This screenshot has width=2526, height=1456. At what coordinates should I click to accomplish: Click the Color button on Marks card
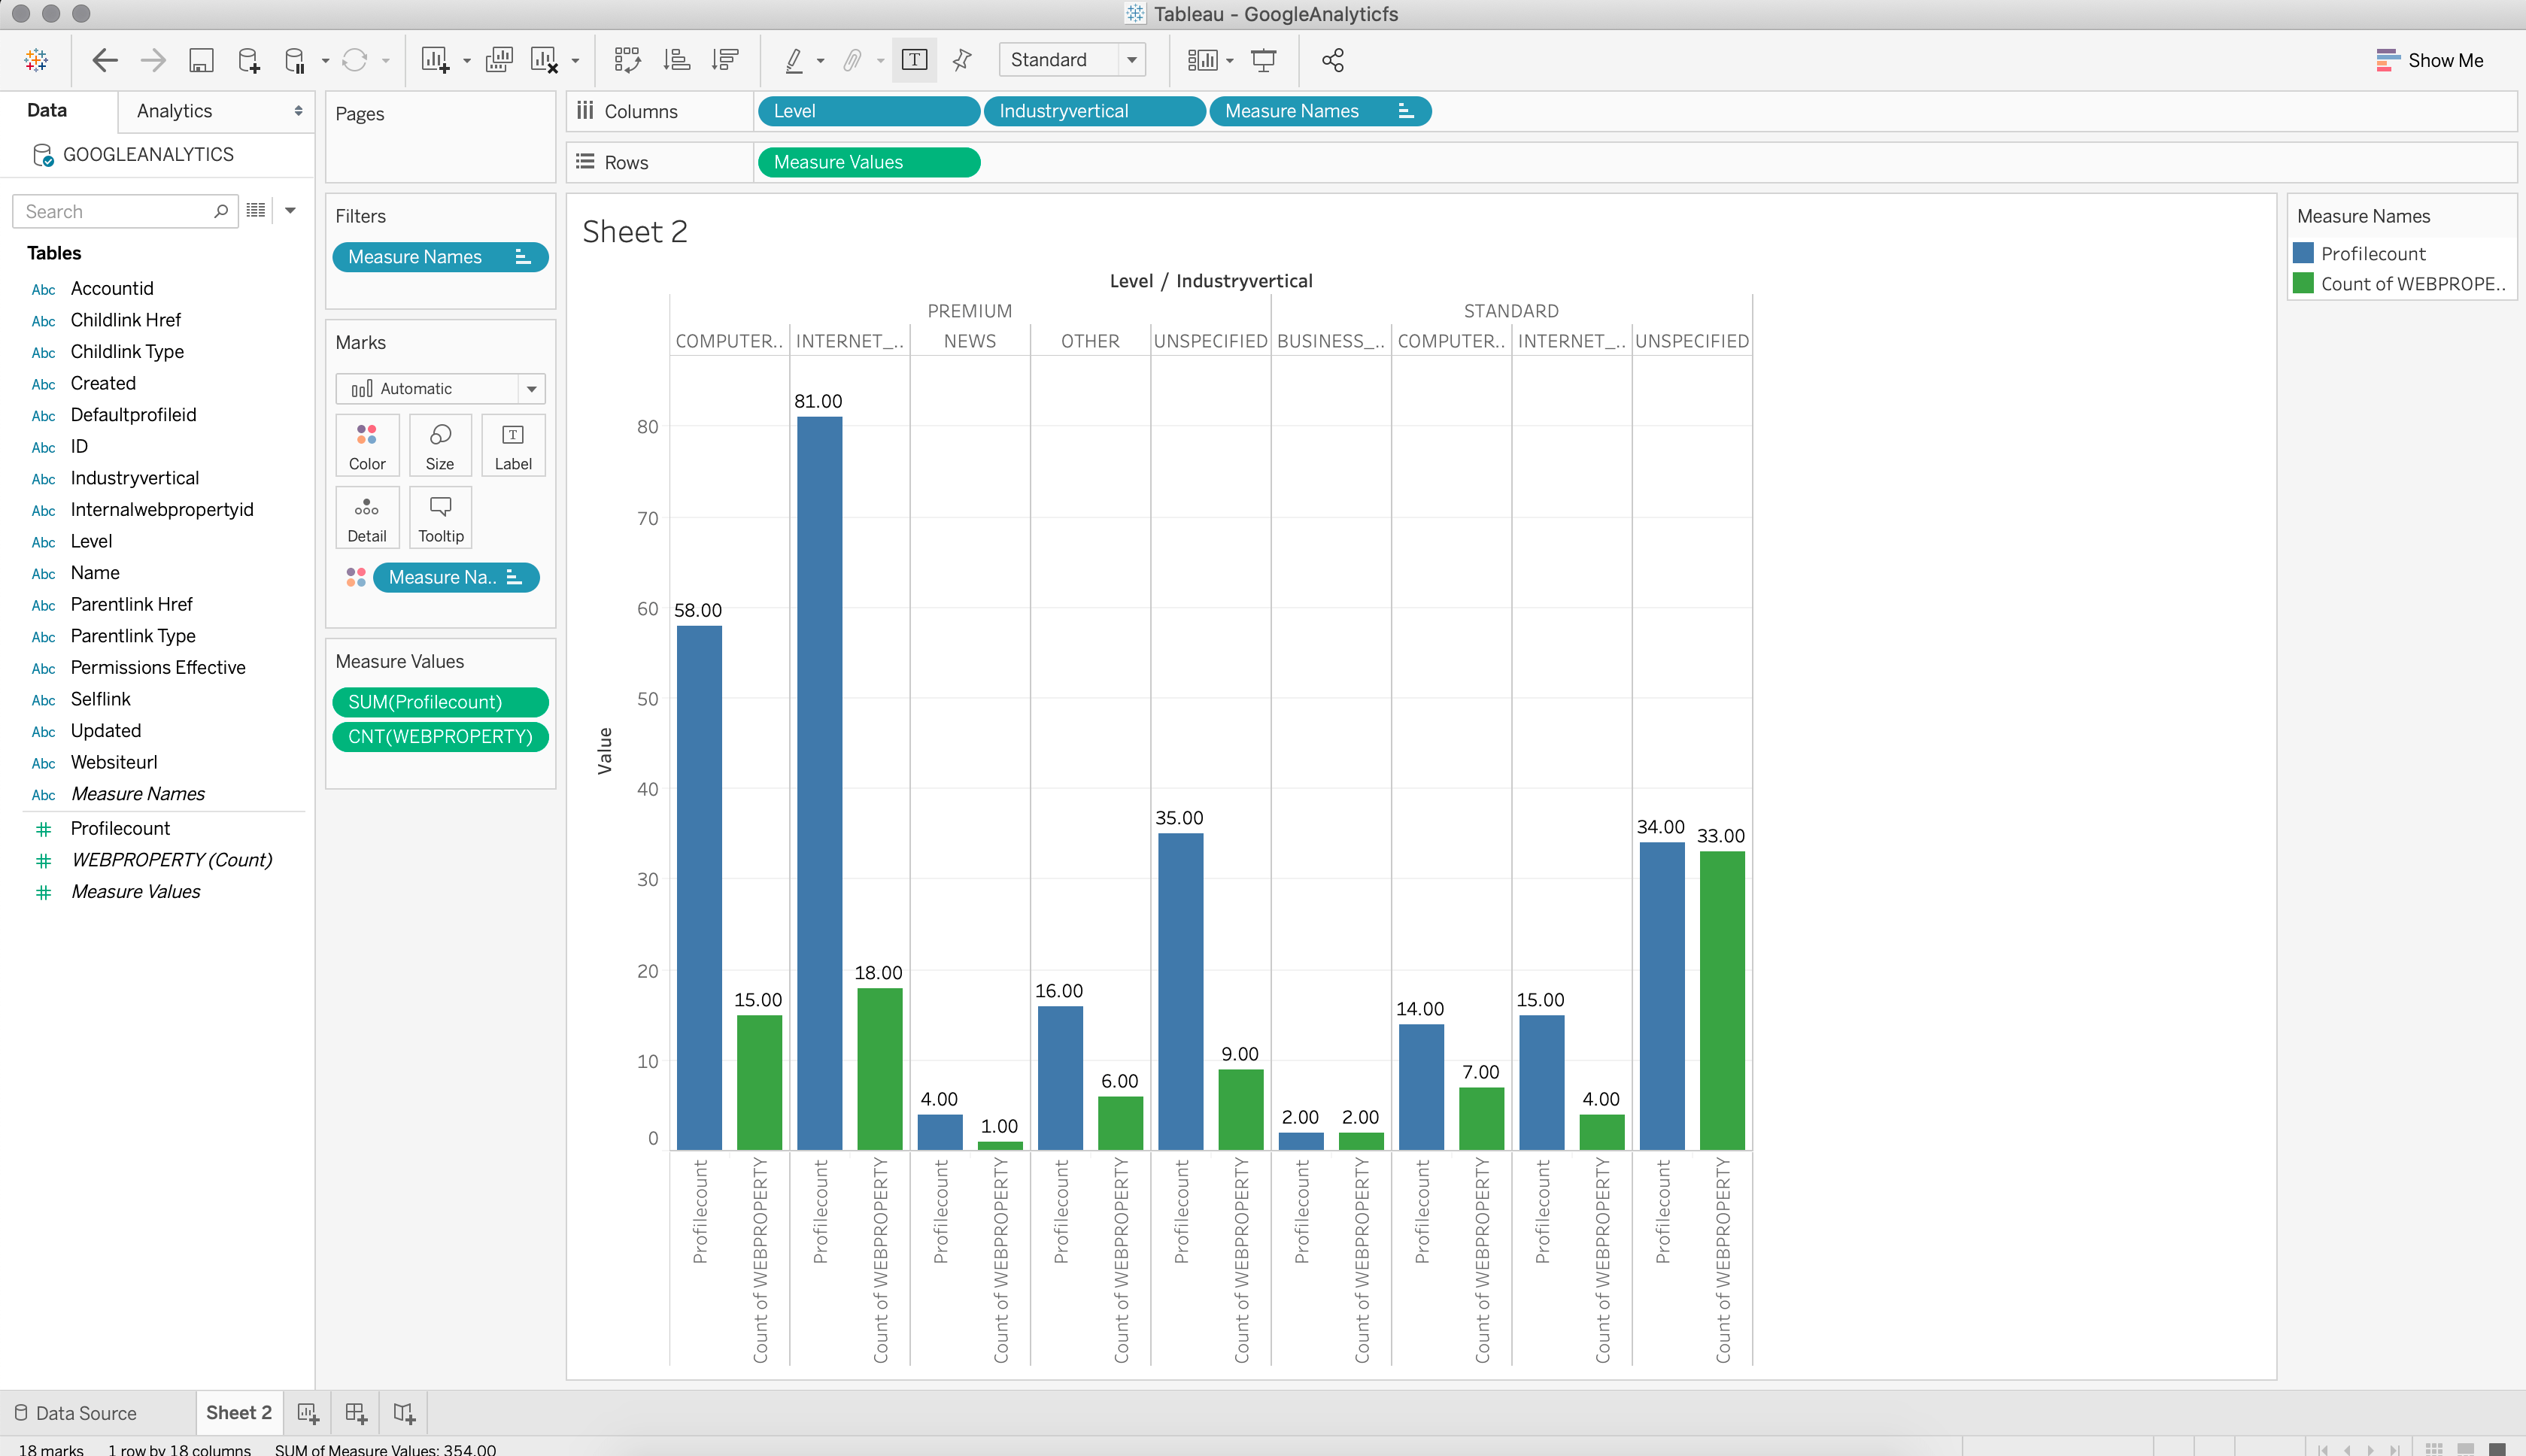point(367,446)
